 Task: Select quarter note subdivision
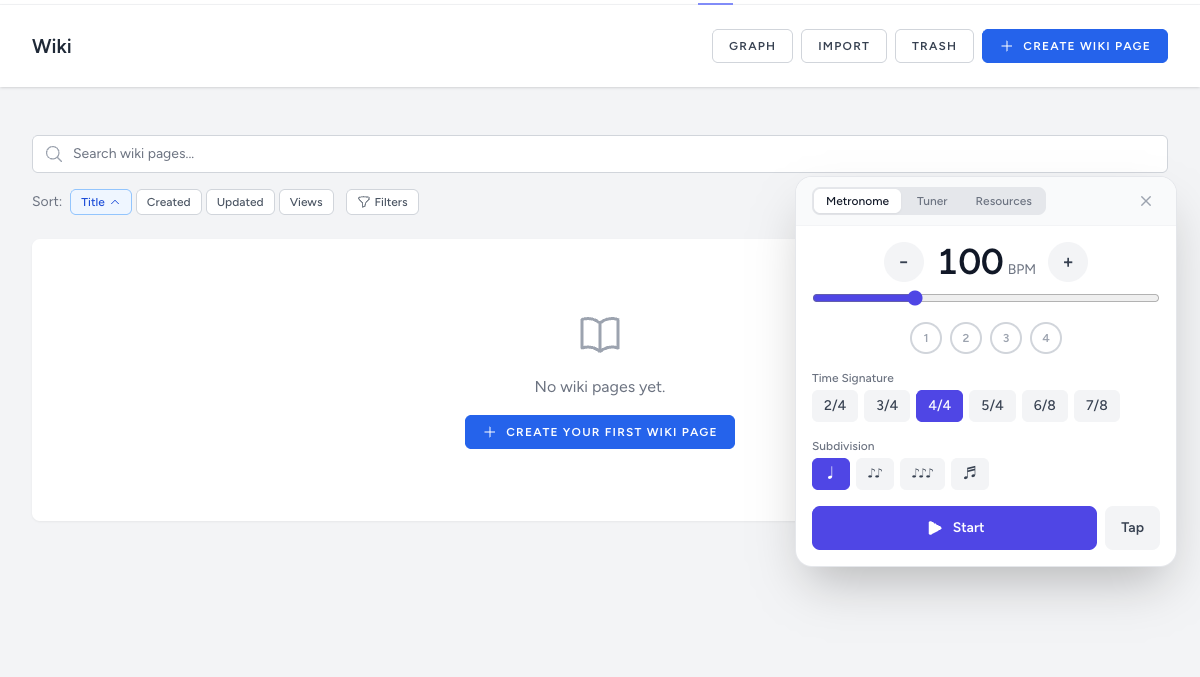(x=830, y=474)
